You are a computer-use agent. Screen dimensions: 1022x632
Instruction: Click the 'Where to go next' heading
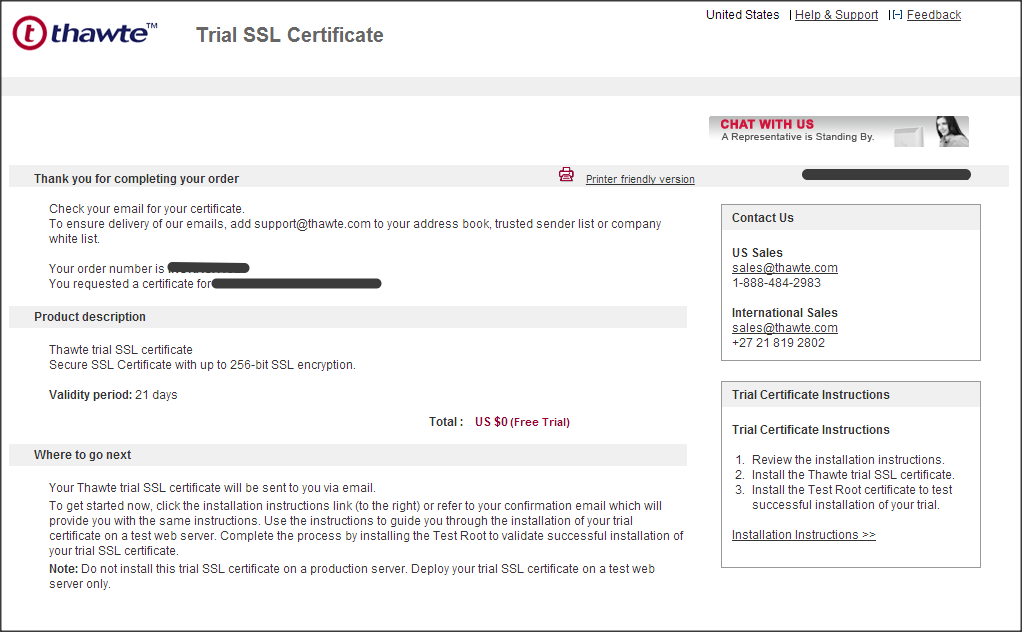(82, 455)
